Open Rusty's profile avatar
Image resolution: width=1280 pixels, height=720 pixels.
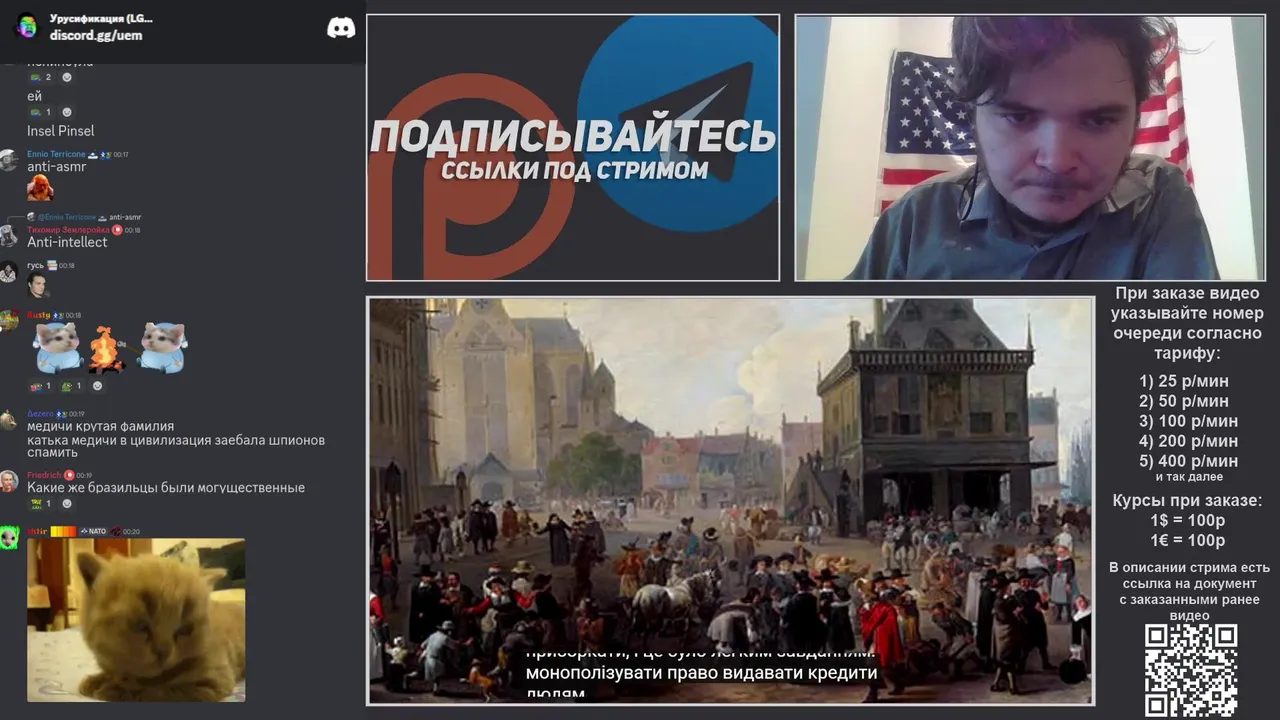click(9, 321)
